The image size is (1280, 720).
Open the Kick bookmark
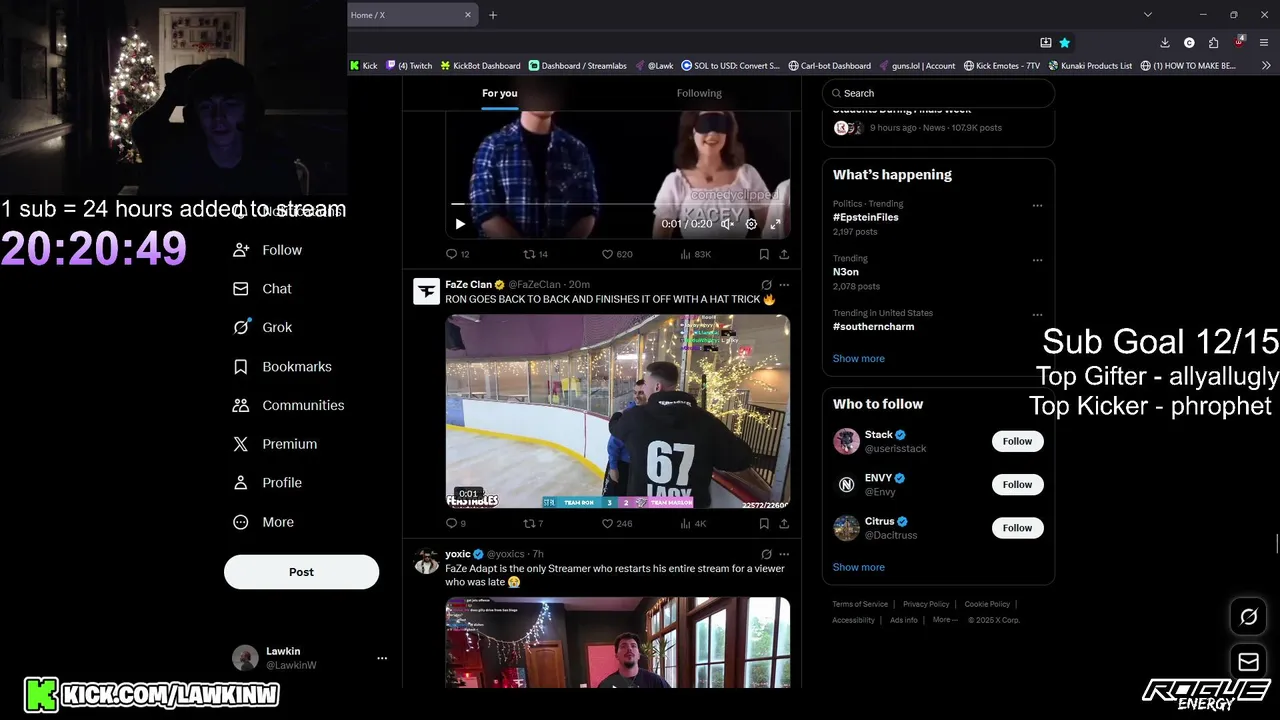click(x=364, y=66)
